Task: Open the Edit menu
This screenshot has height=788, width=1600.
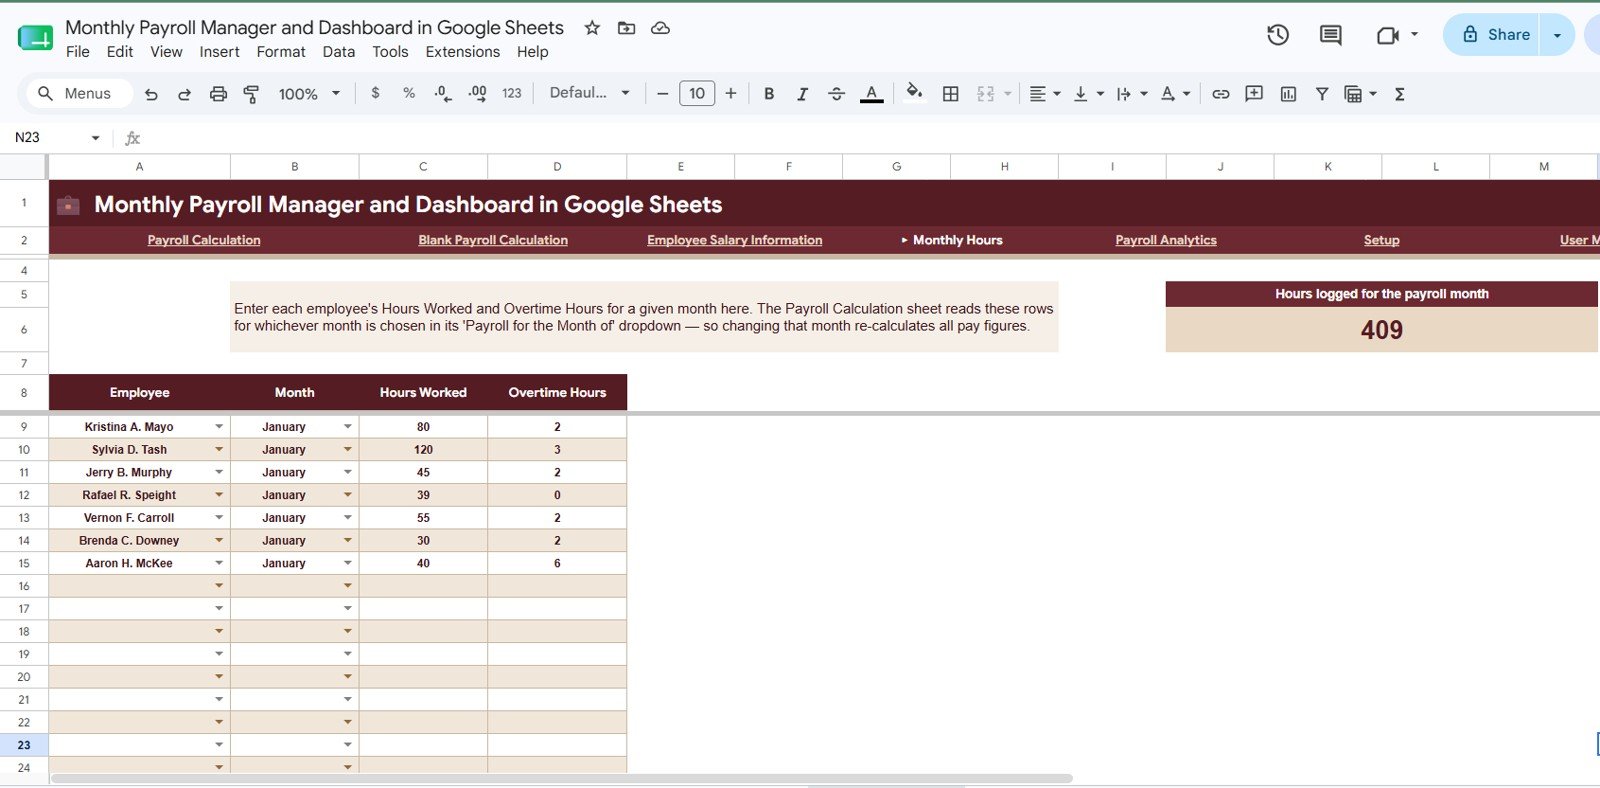Action: click(120, 52)
